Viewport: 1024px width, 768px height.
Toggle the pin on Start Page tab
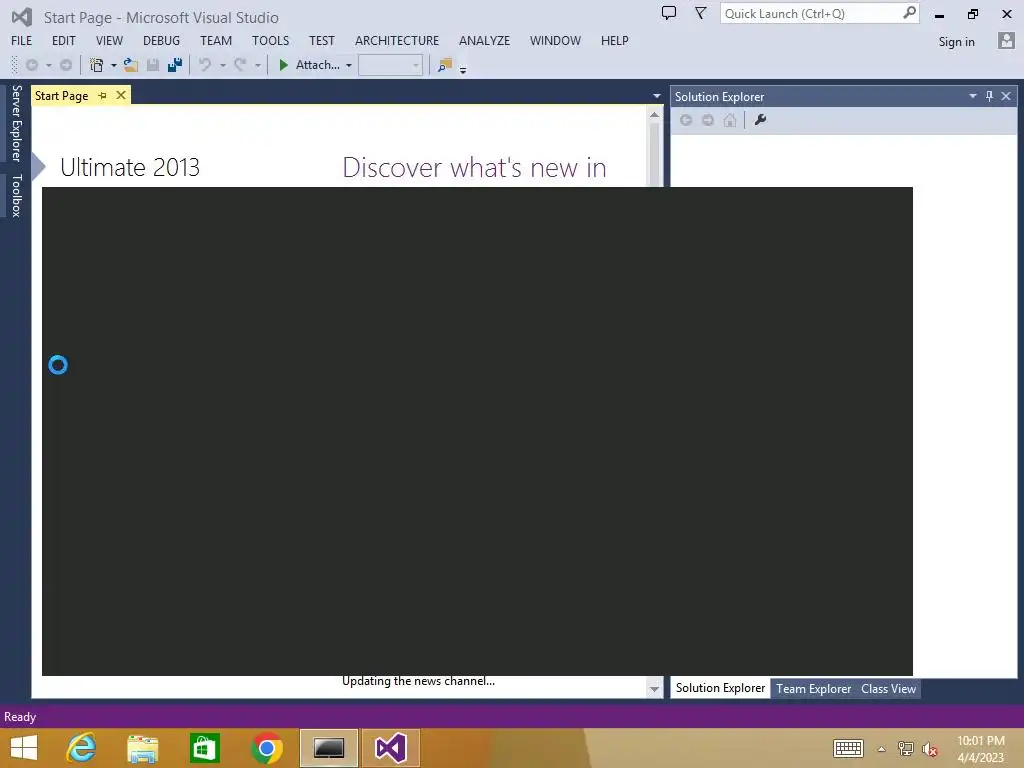tap(103, 96)
